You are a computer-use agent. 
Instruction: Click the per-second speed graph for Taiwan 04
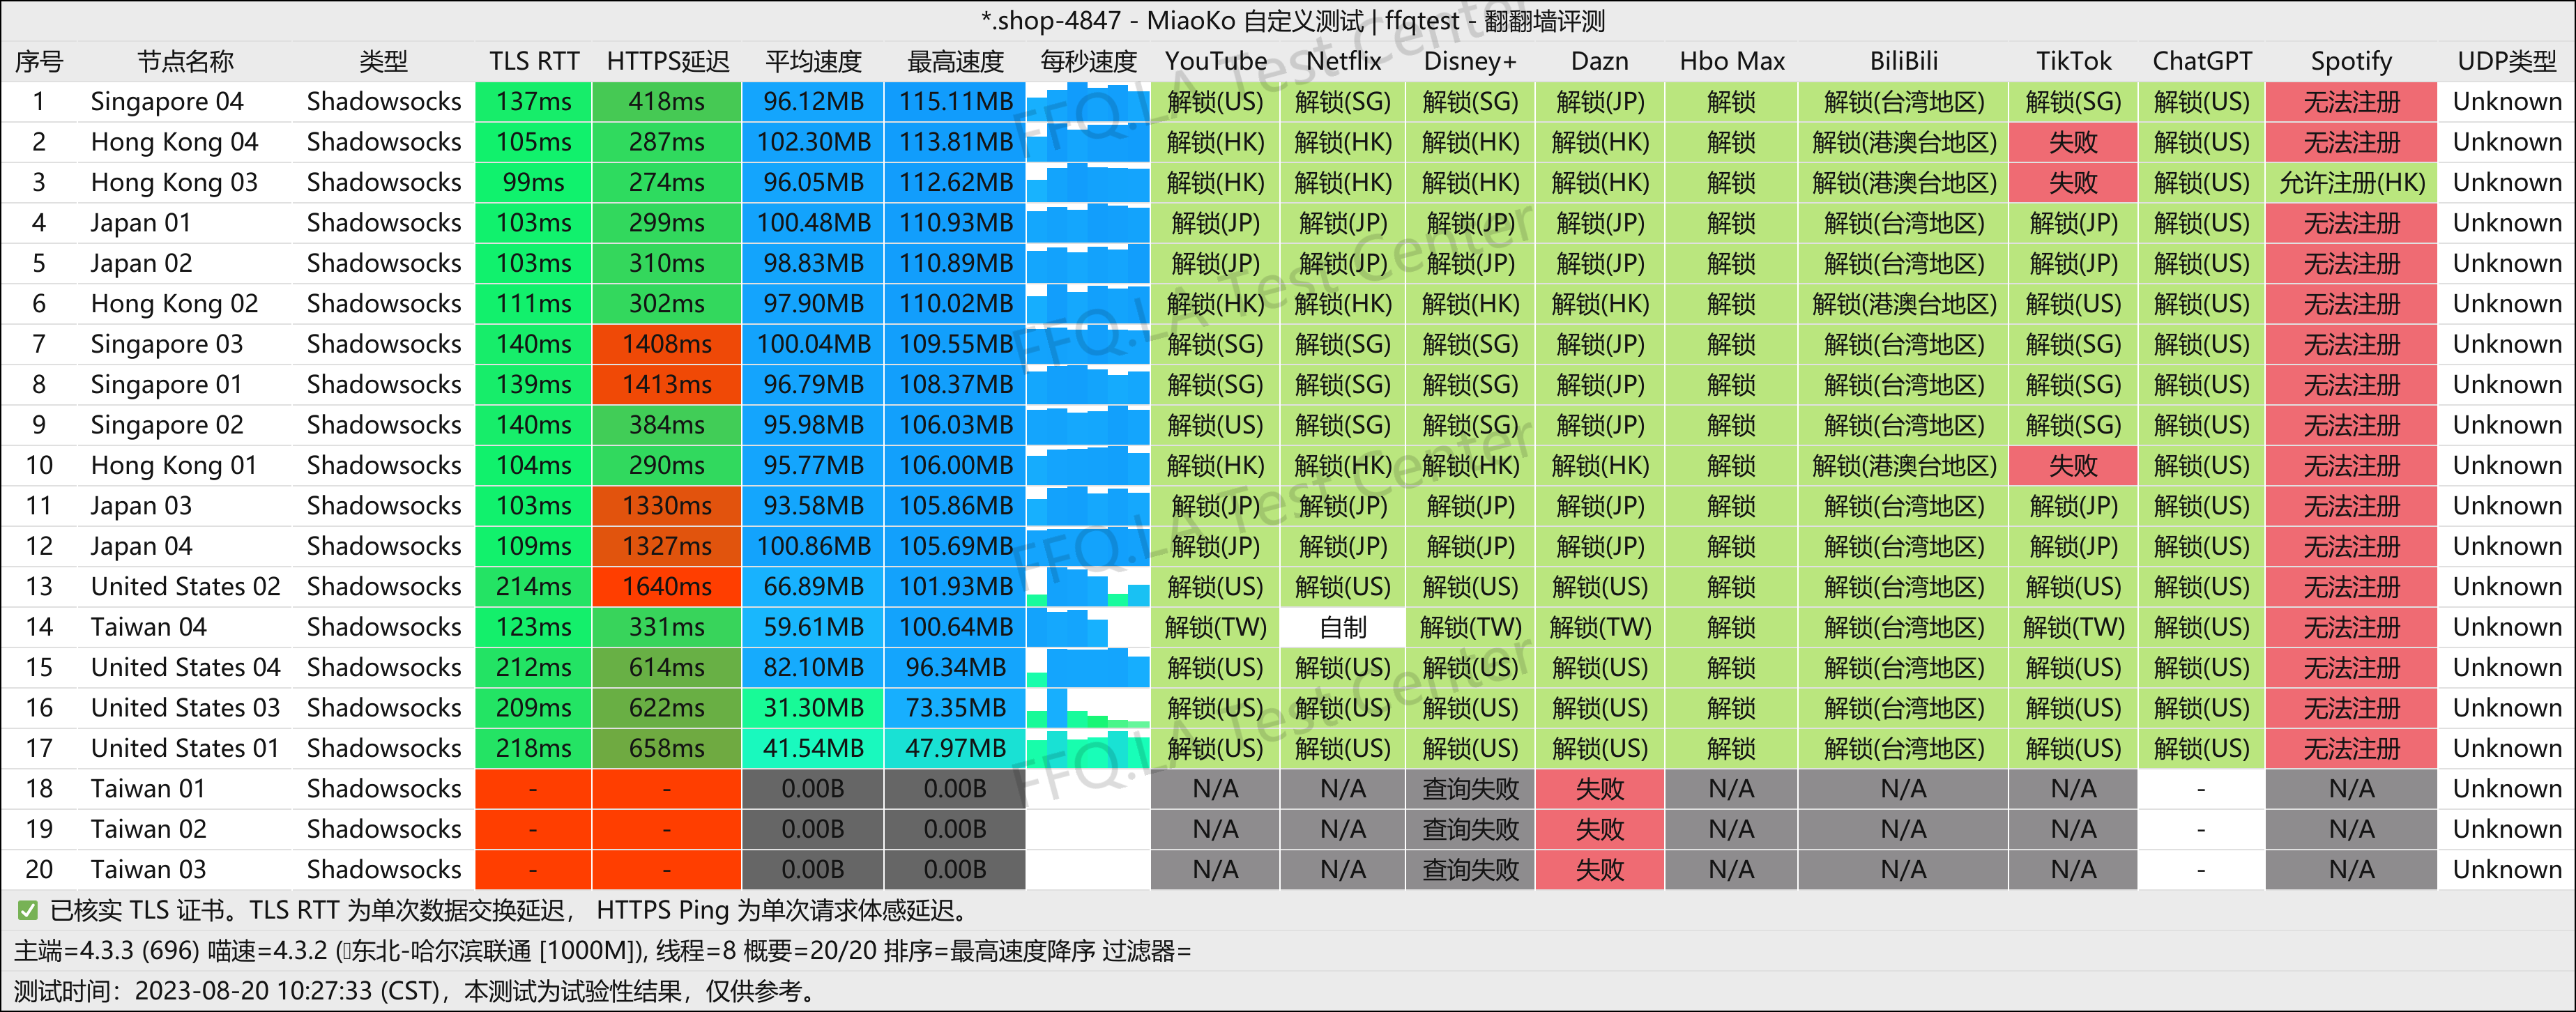1088,627
